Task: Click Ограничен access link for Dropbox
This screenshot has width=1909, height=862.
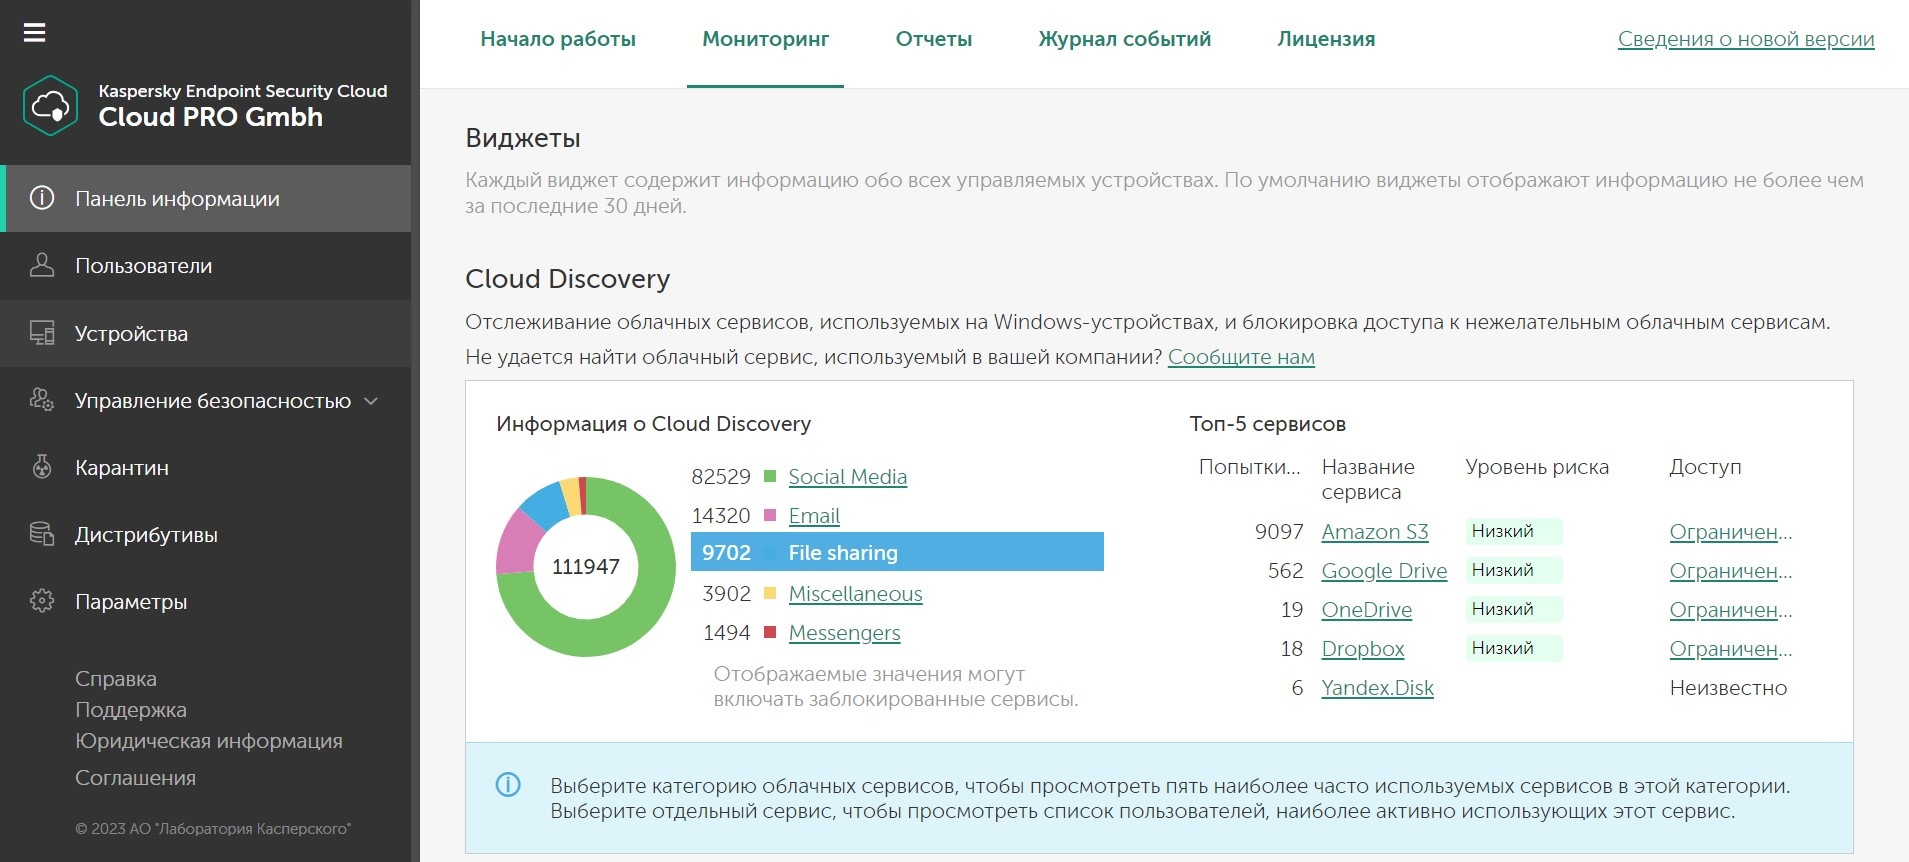Action: click(1730, 649)
